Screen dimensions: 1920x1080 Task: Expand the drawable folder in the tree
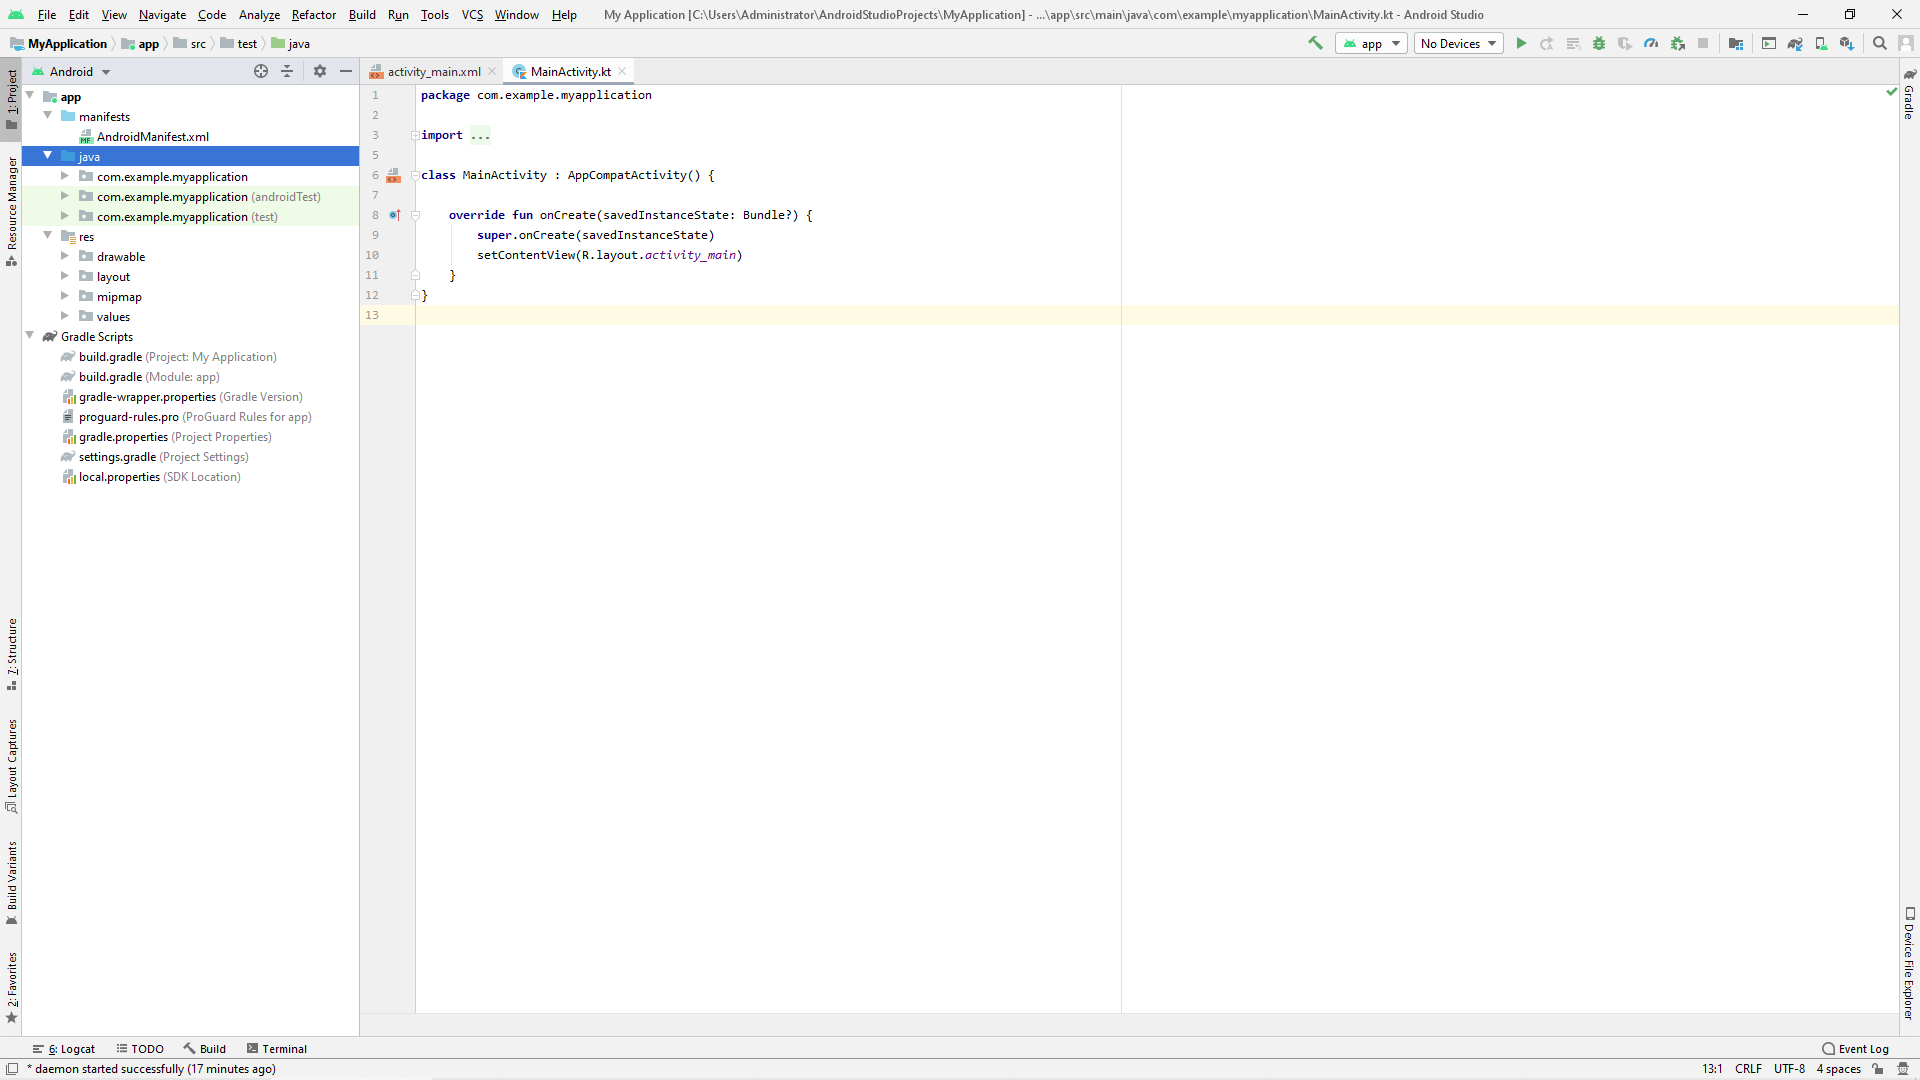pos(65,257)
